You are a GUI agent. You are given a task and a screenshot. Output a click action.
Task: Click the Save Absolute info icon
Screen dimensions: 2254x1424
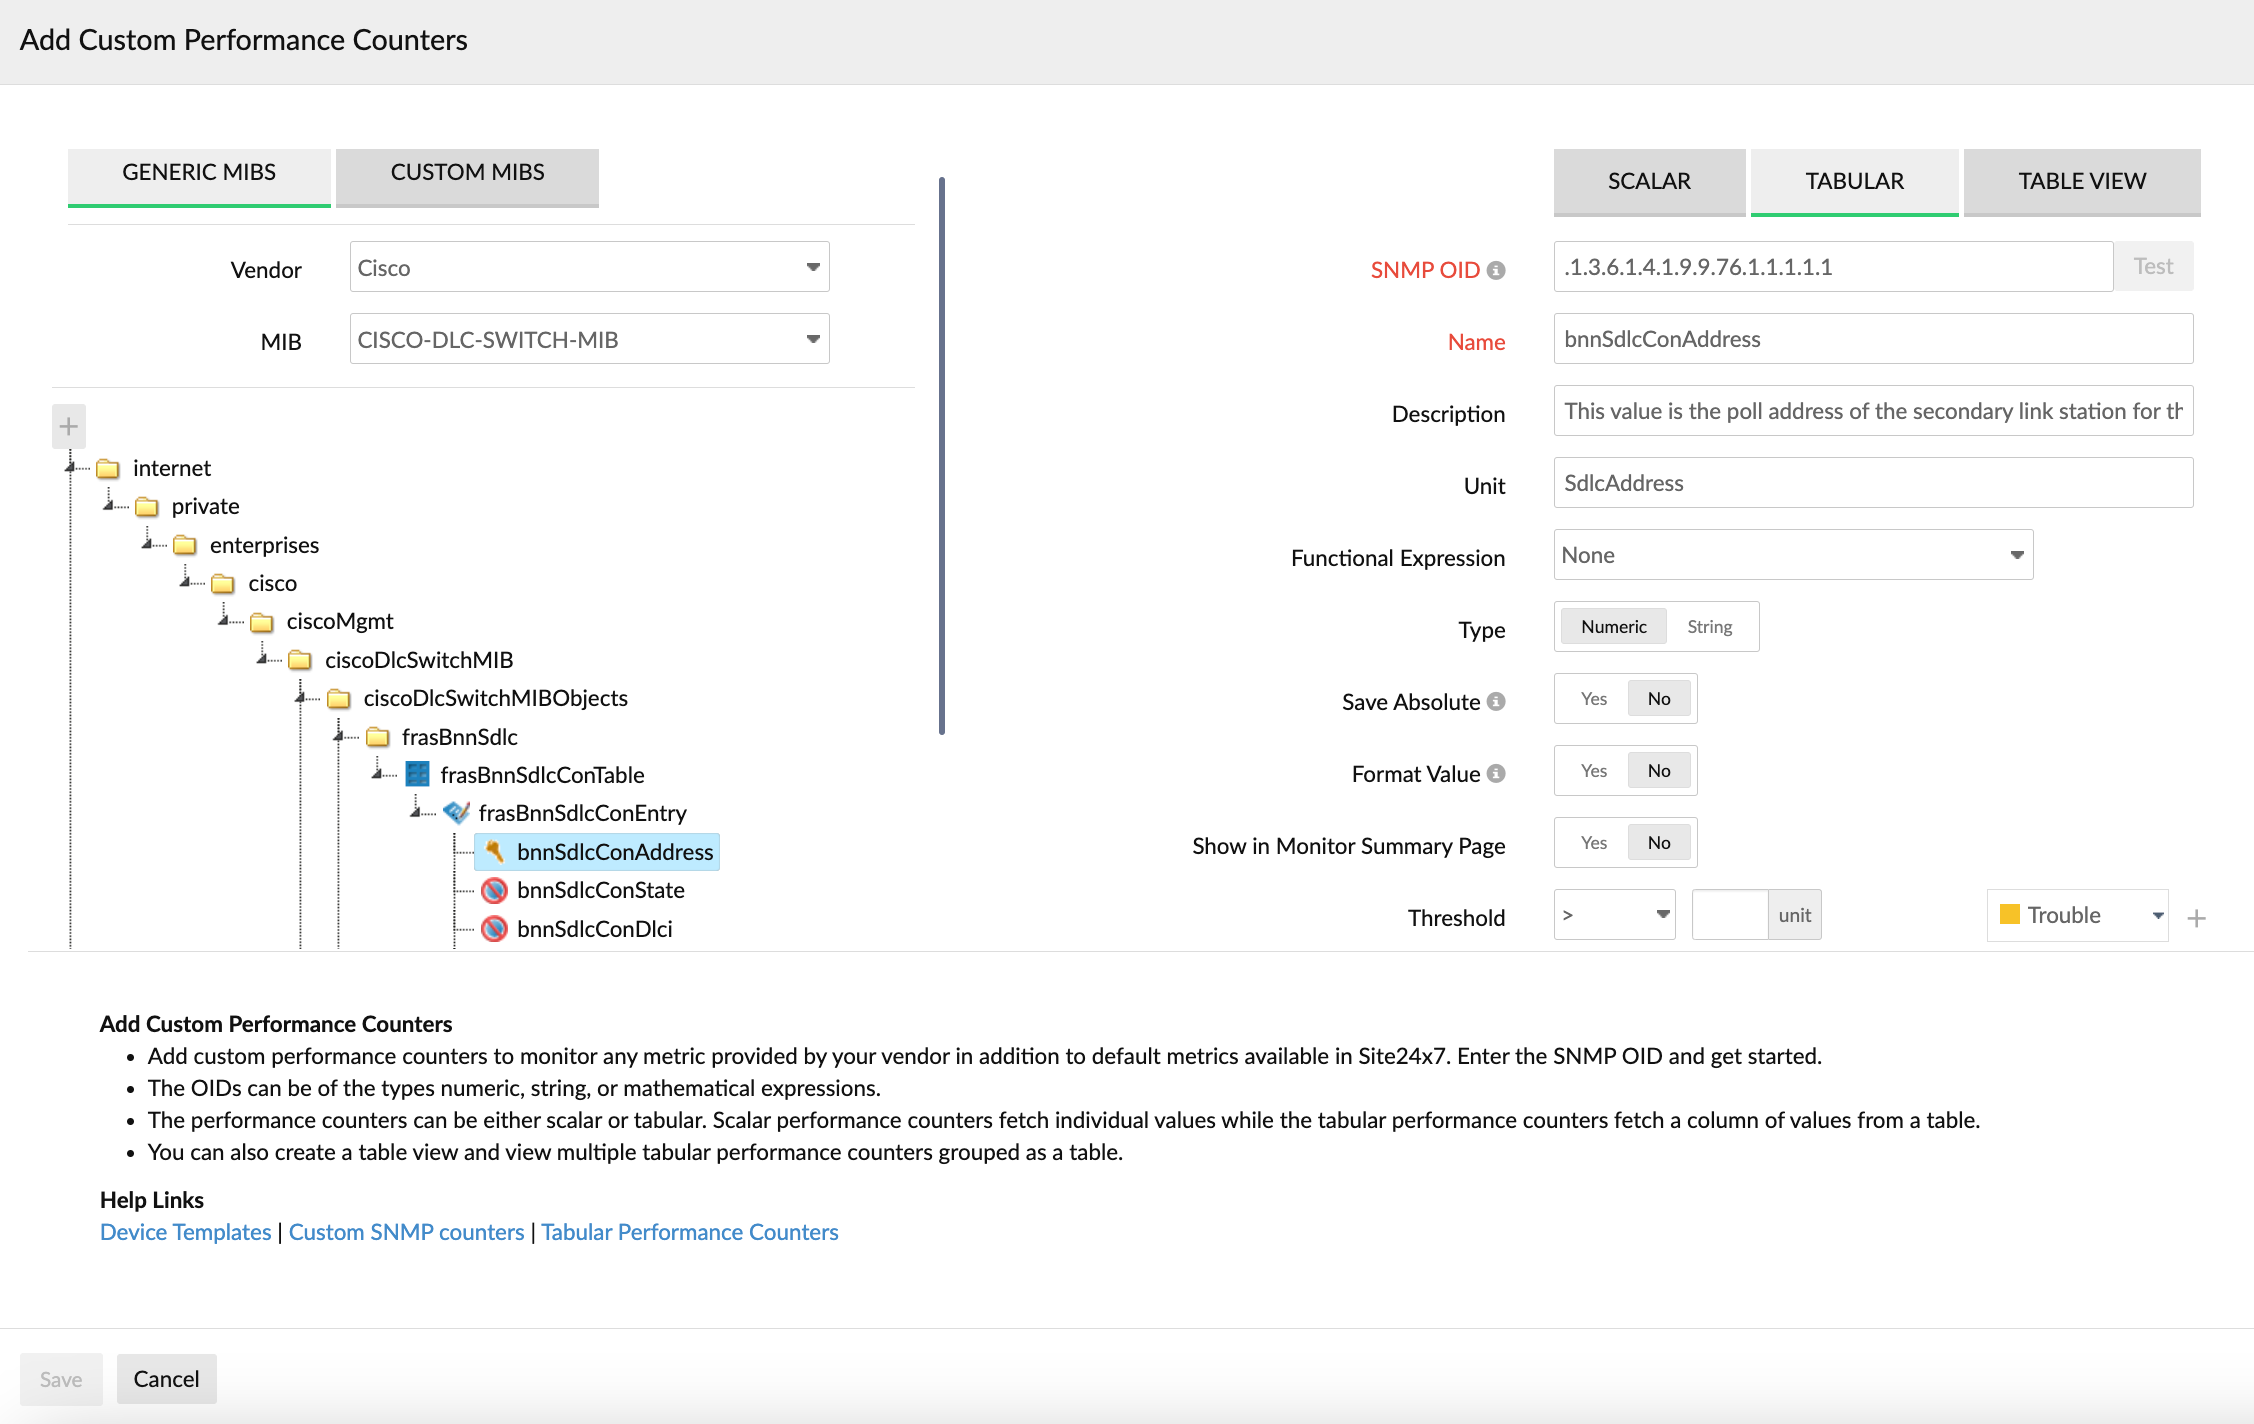(1496, 702)
